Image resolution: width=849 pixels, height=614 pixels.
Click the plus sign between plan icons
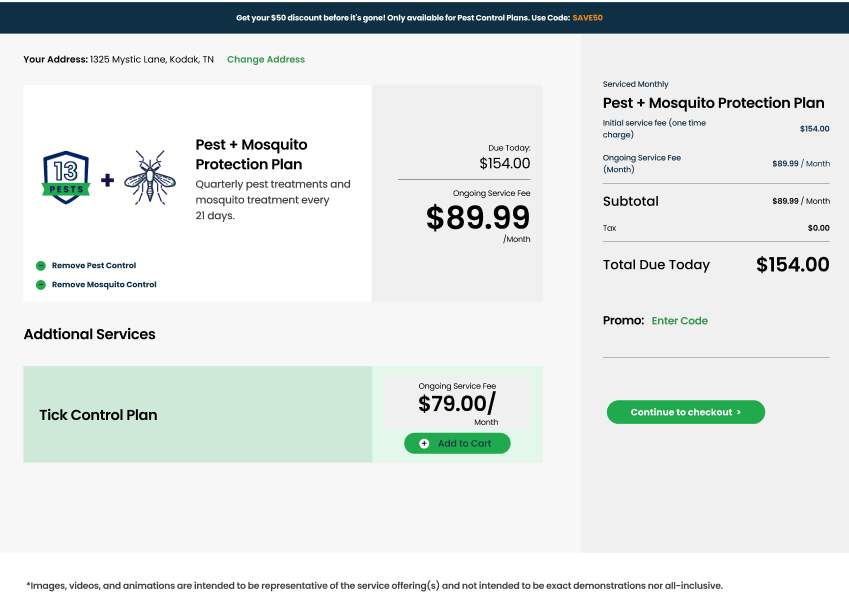pos(107,180)
